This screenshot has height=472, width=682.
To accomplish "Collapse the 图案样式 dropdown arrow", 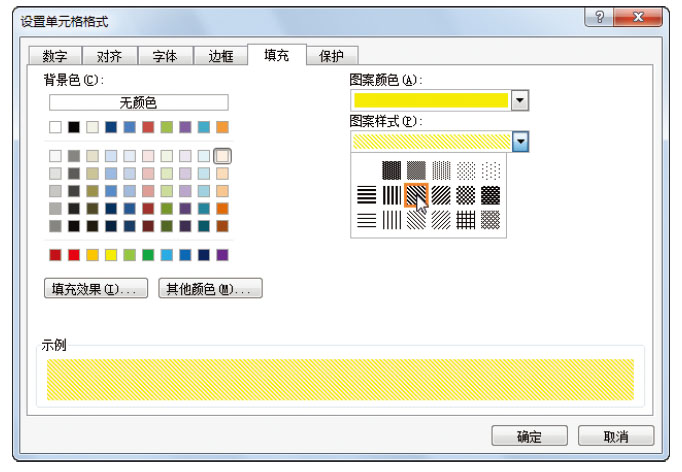I will point(519,142).
